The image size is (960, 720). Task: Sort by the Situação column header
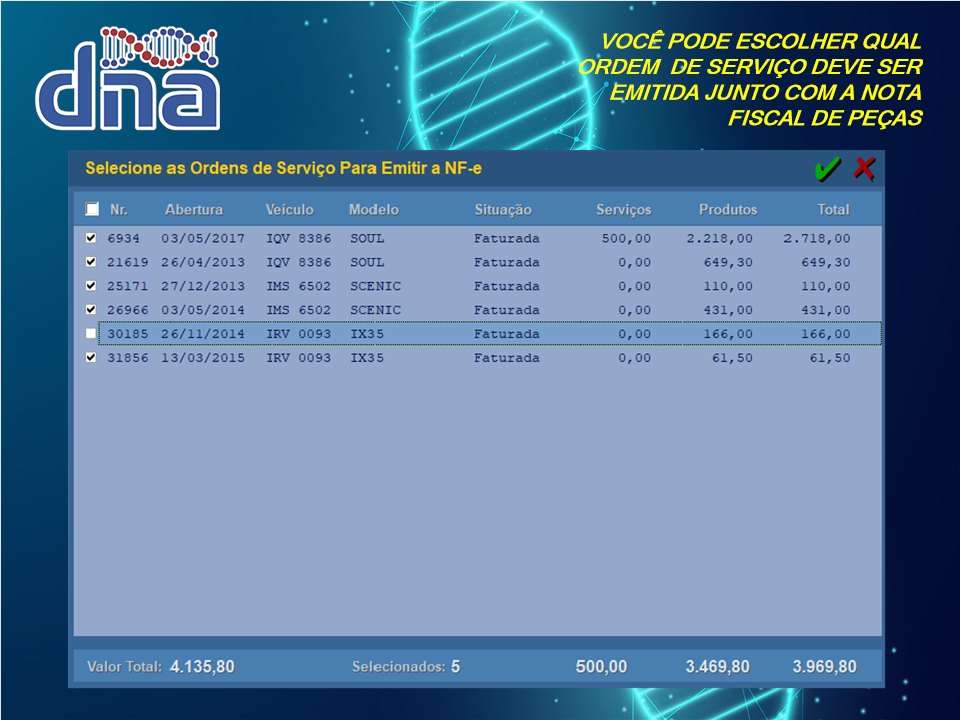(503, 210)
